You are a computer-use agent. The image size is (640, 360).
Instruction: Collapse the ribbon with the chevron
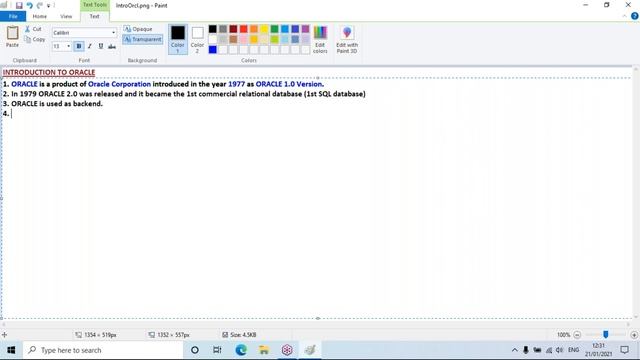click(x=624, y=16)
